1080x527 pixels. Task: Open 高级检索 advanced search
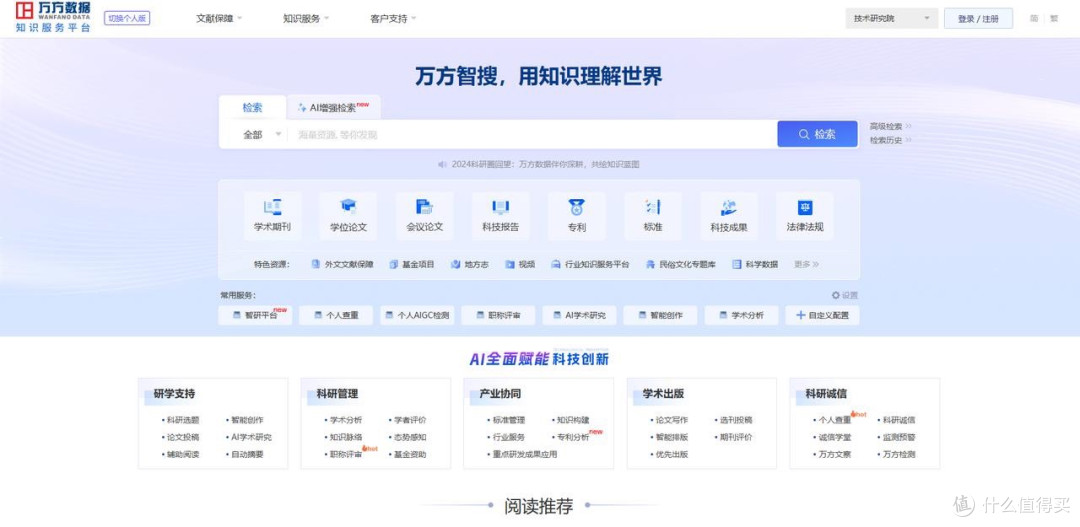[x=890, y=126]
